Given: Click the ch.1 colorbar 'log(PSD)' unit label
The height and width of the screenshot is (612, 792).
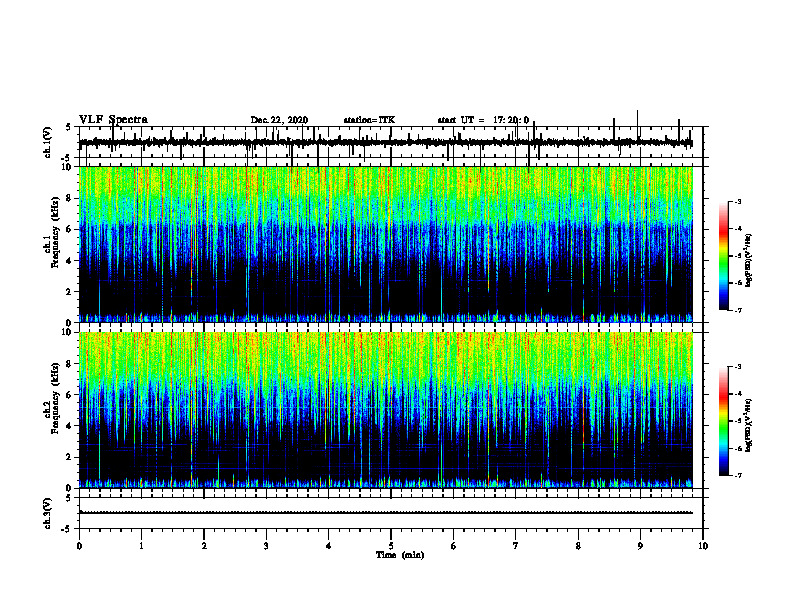Looking at the screenshot, I should [x=749, y=260].
